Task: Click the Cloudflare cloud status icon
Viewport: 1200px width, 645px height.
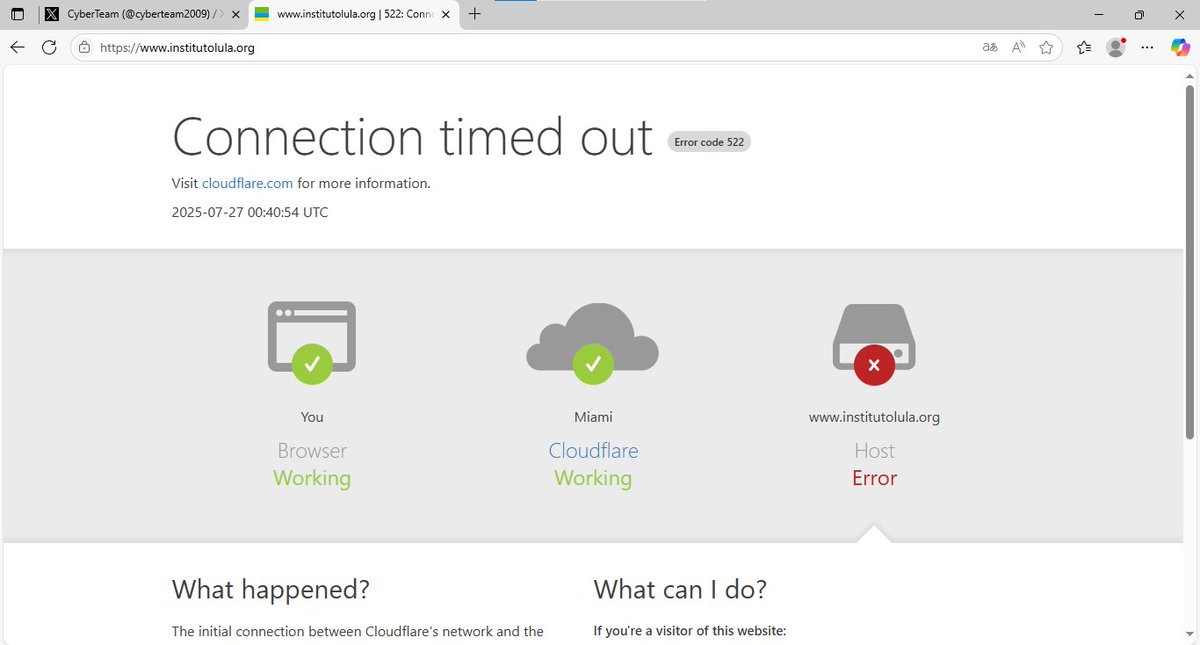Action: (x=593, y=342)
